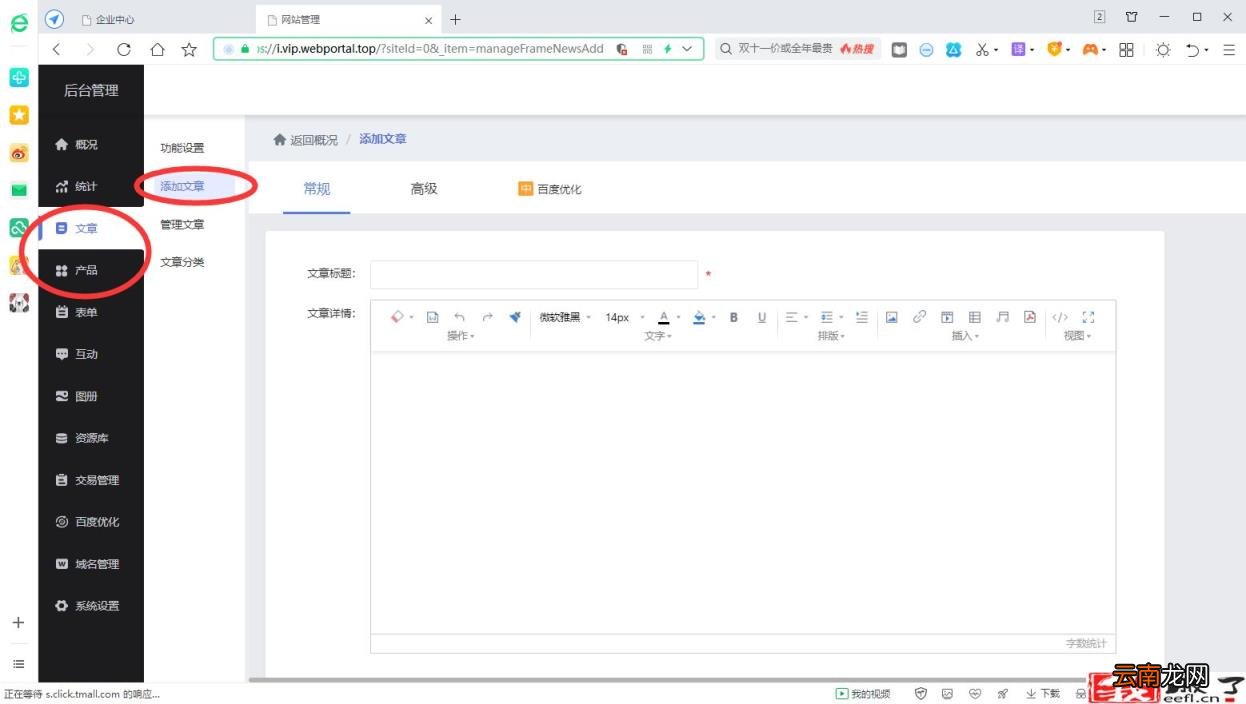Click the undo arrow in editor toolbar

point(460,317)
